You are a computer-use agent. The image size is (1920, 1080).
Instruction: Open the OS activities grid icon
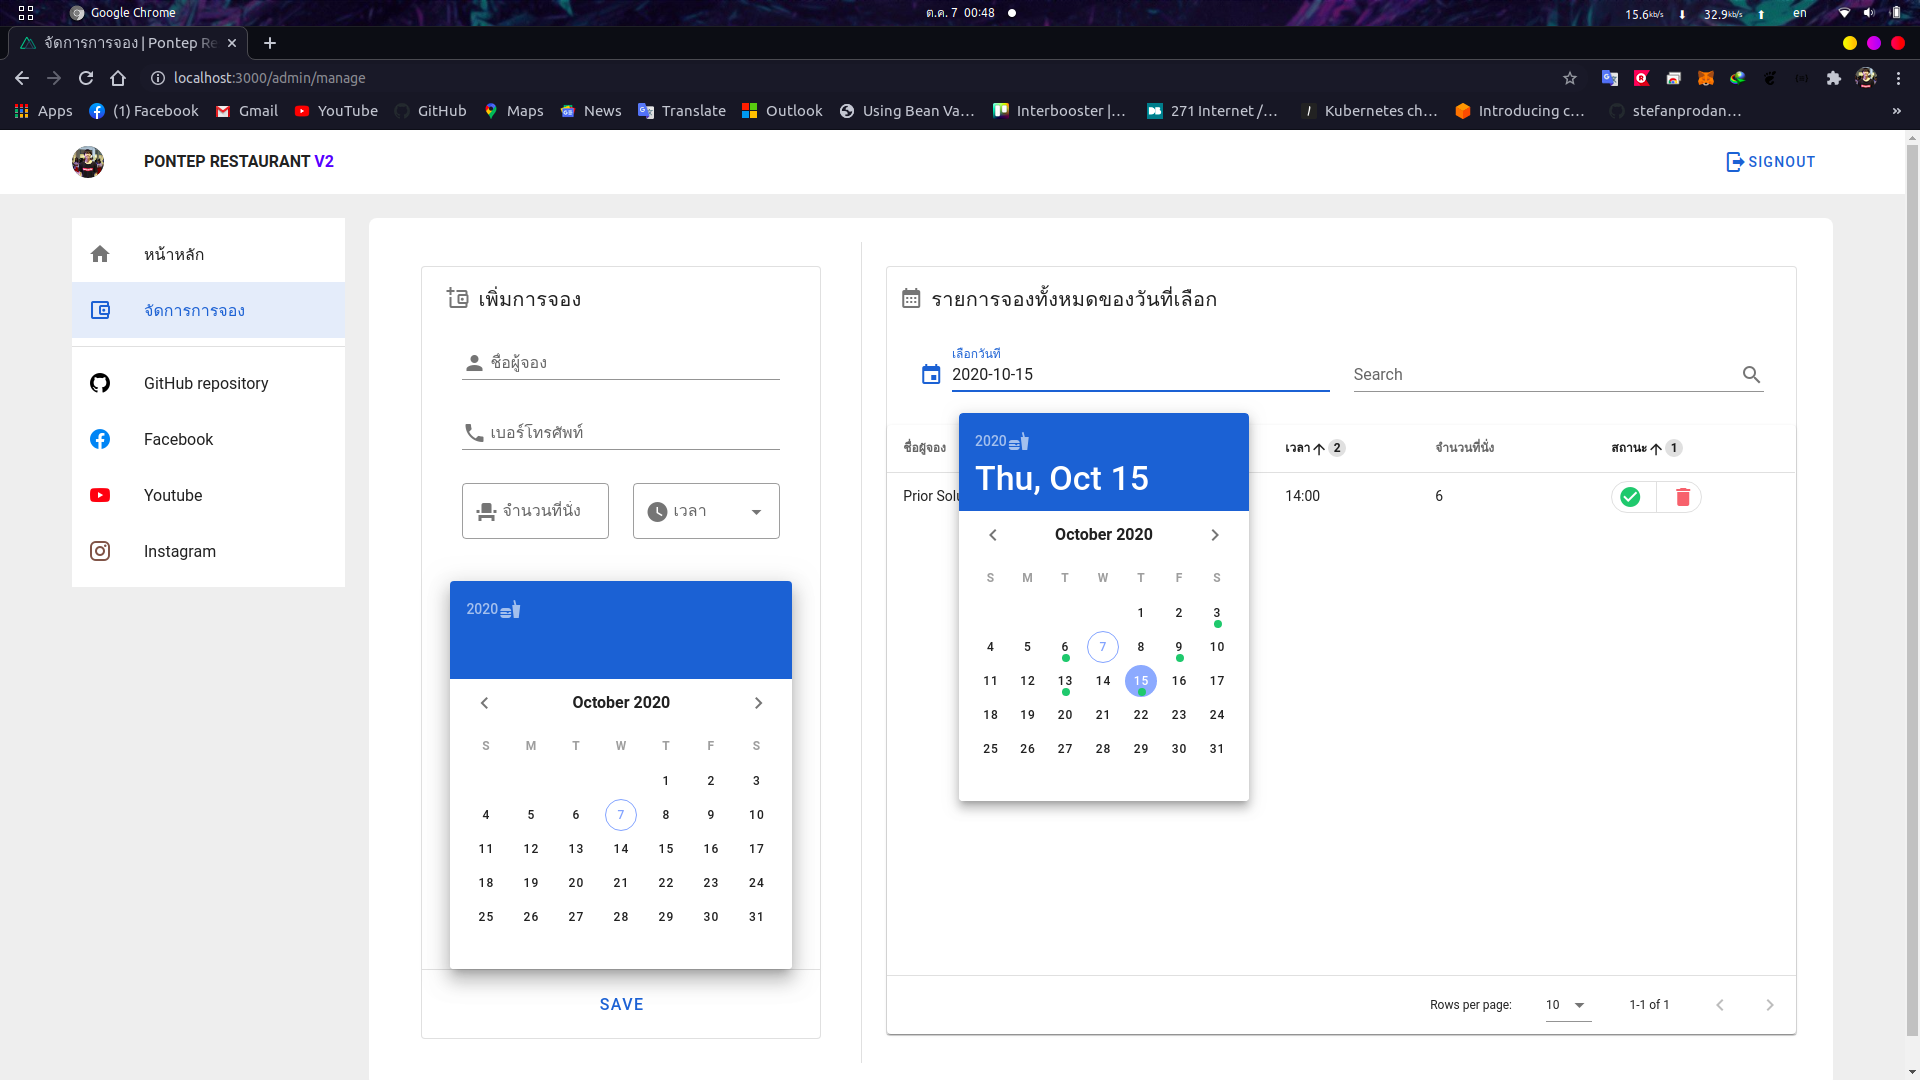[26, 13]
